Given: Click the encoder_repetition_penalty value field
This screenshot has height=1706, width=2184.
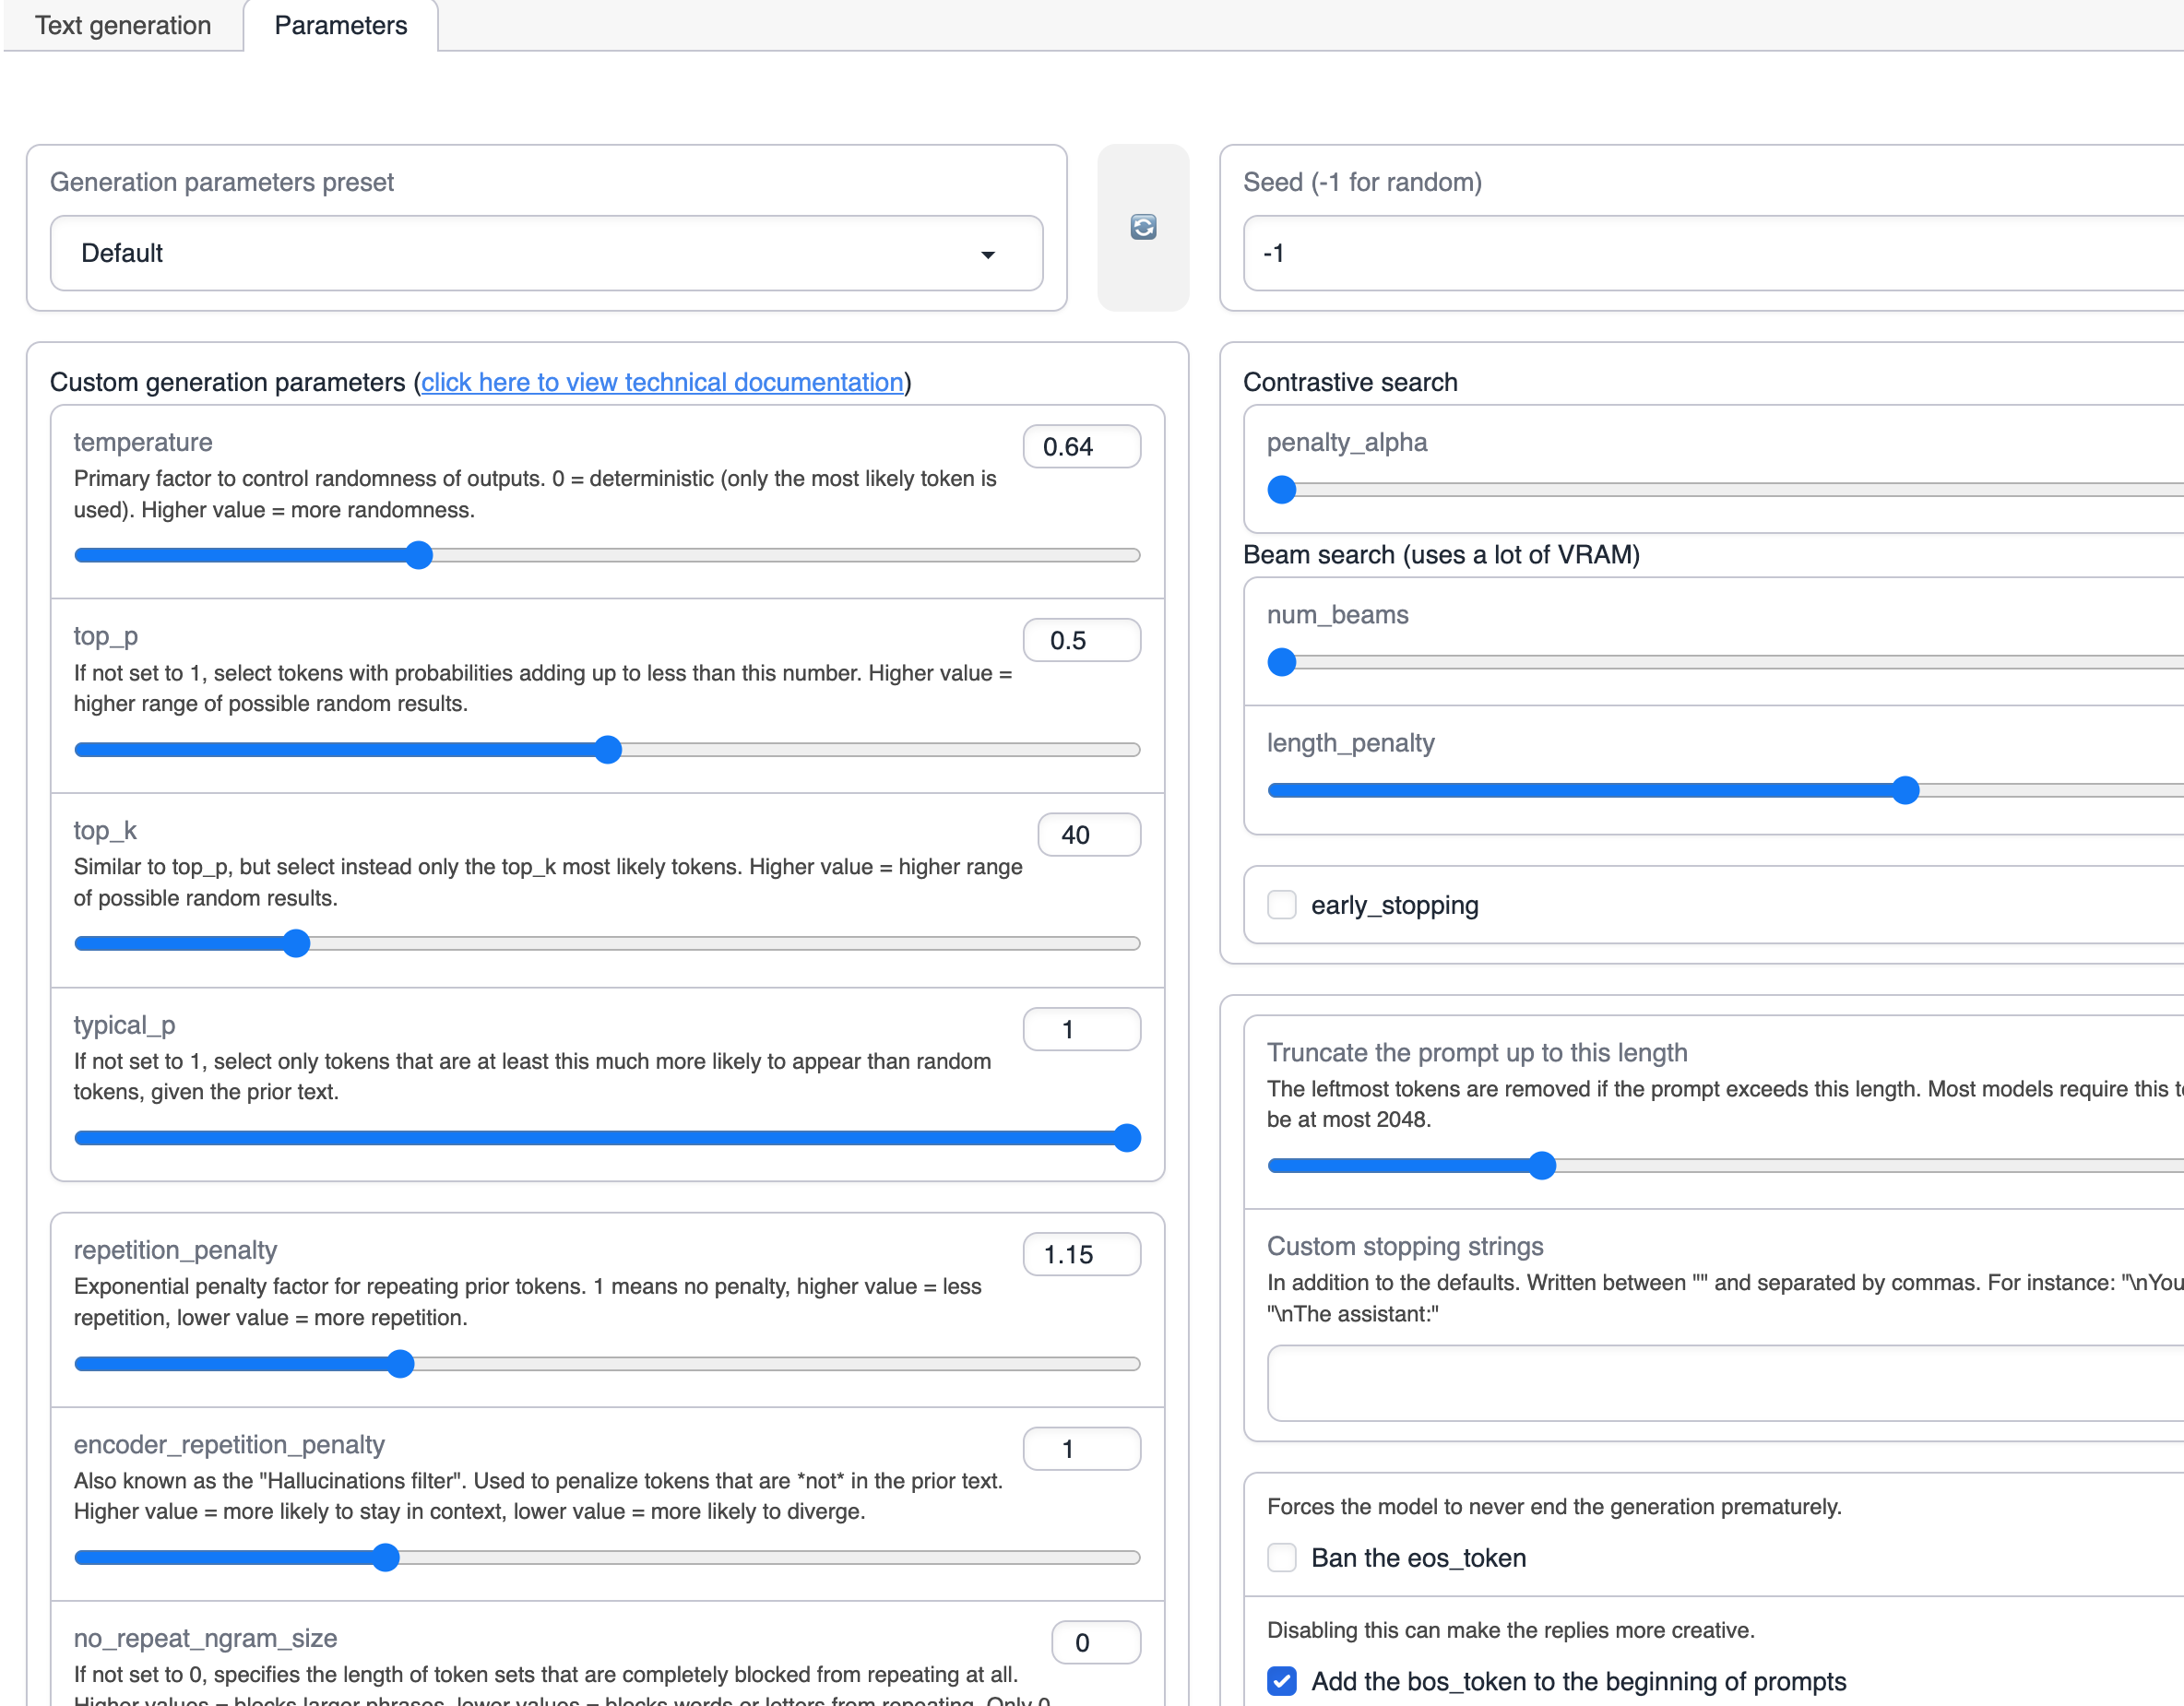Looking at the screenshot, I should pyautogui.click(x=1082, y=1448).
